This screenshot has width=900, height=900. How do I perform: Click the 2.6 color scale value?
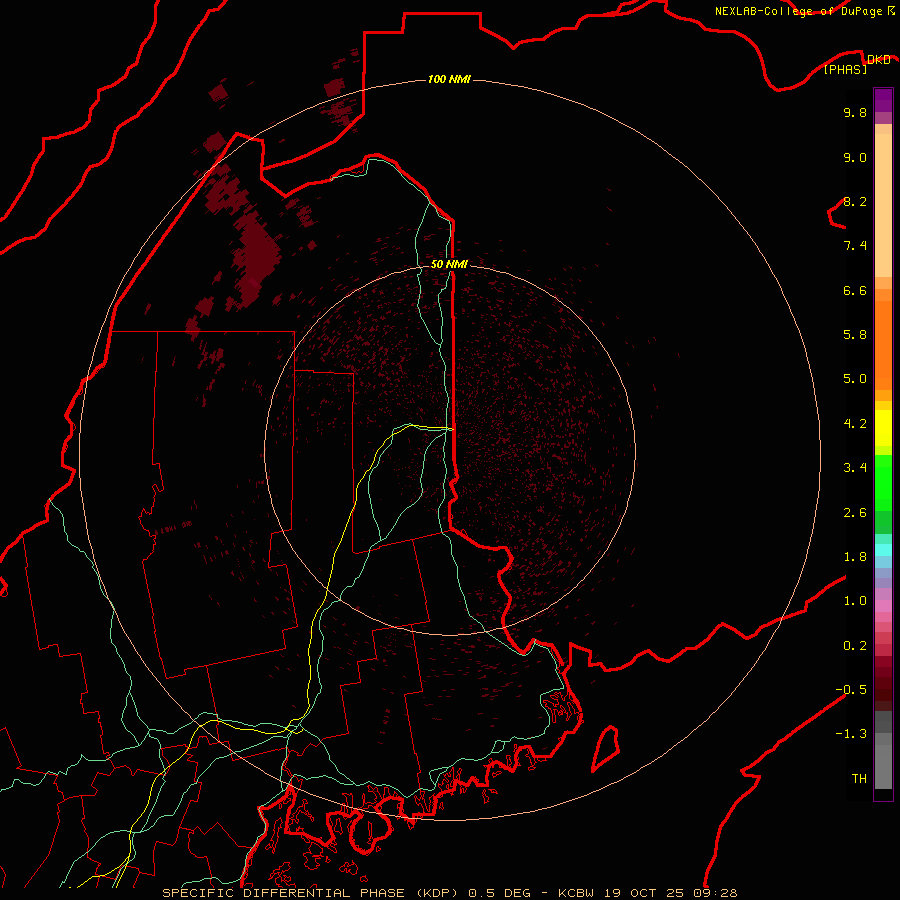[x=855, y=513]
